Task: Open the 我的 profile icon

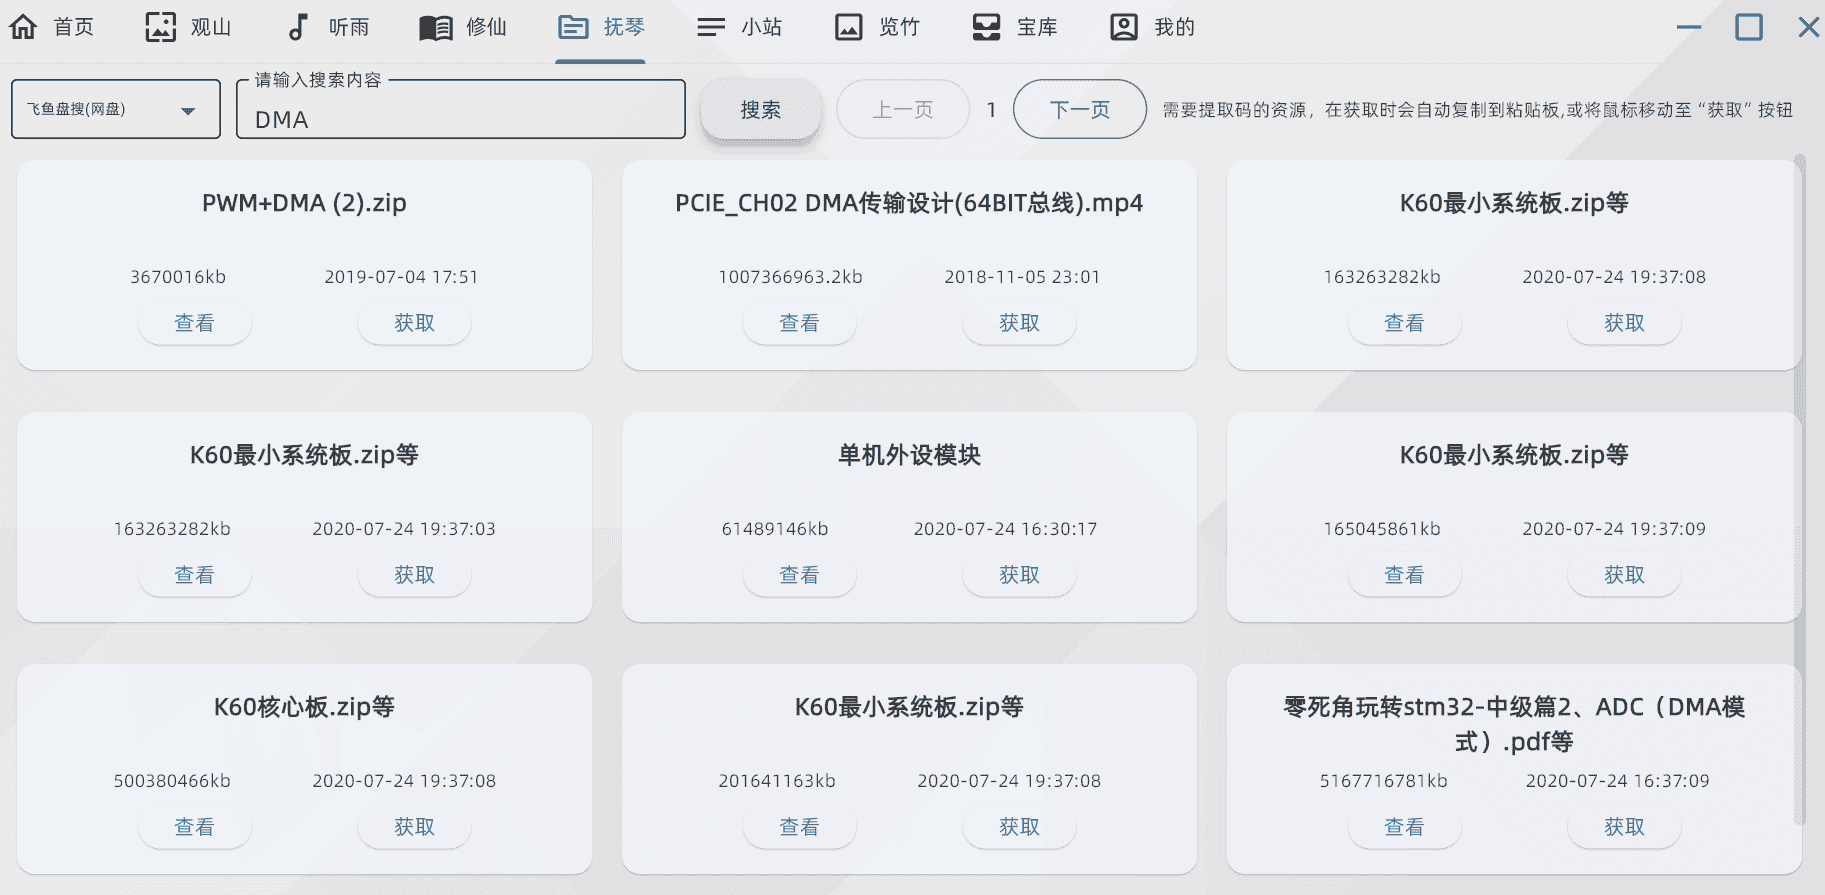Action: click(x=1124, y=27)
